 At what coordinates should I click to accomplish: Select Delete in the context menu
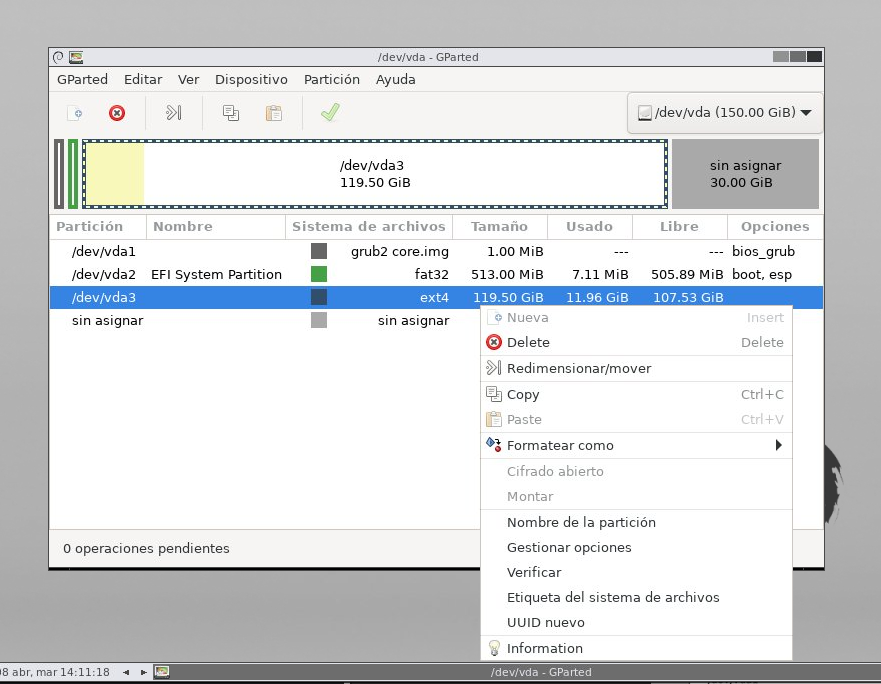tap(528, 342)
